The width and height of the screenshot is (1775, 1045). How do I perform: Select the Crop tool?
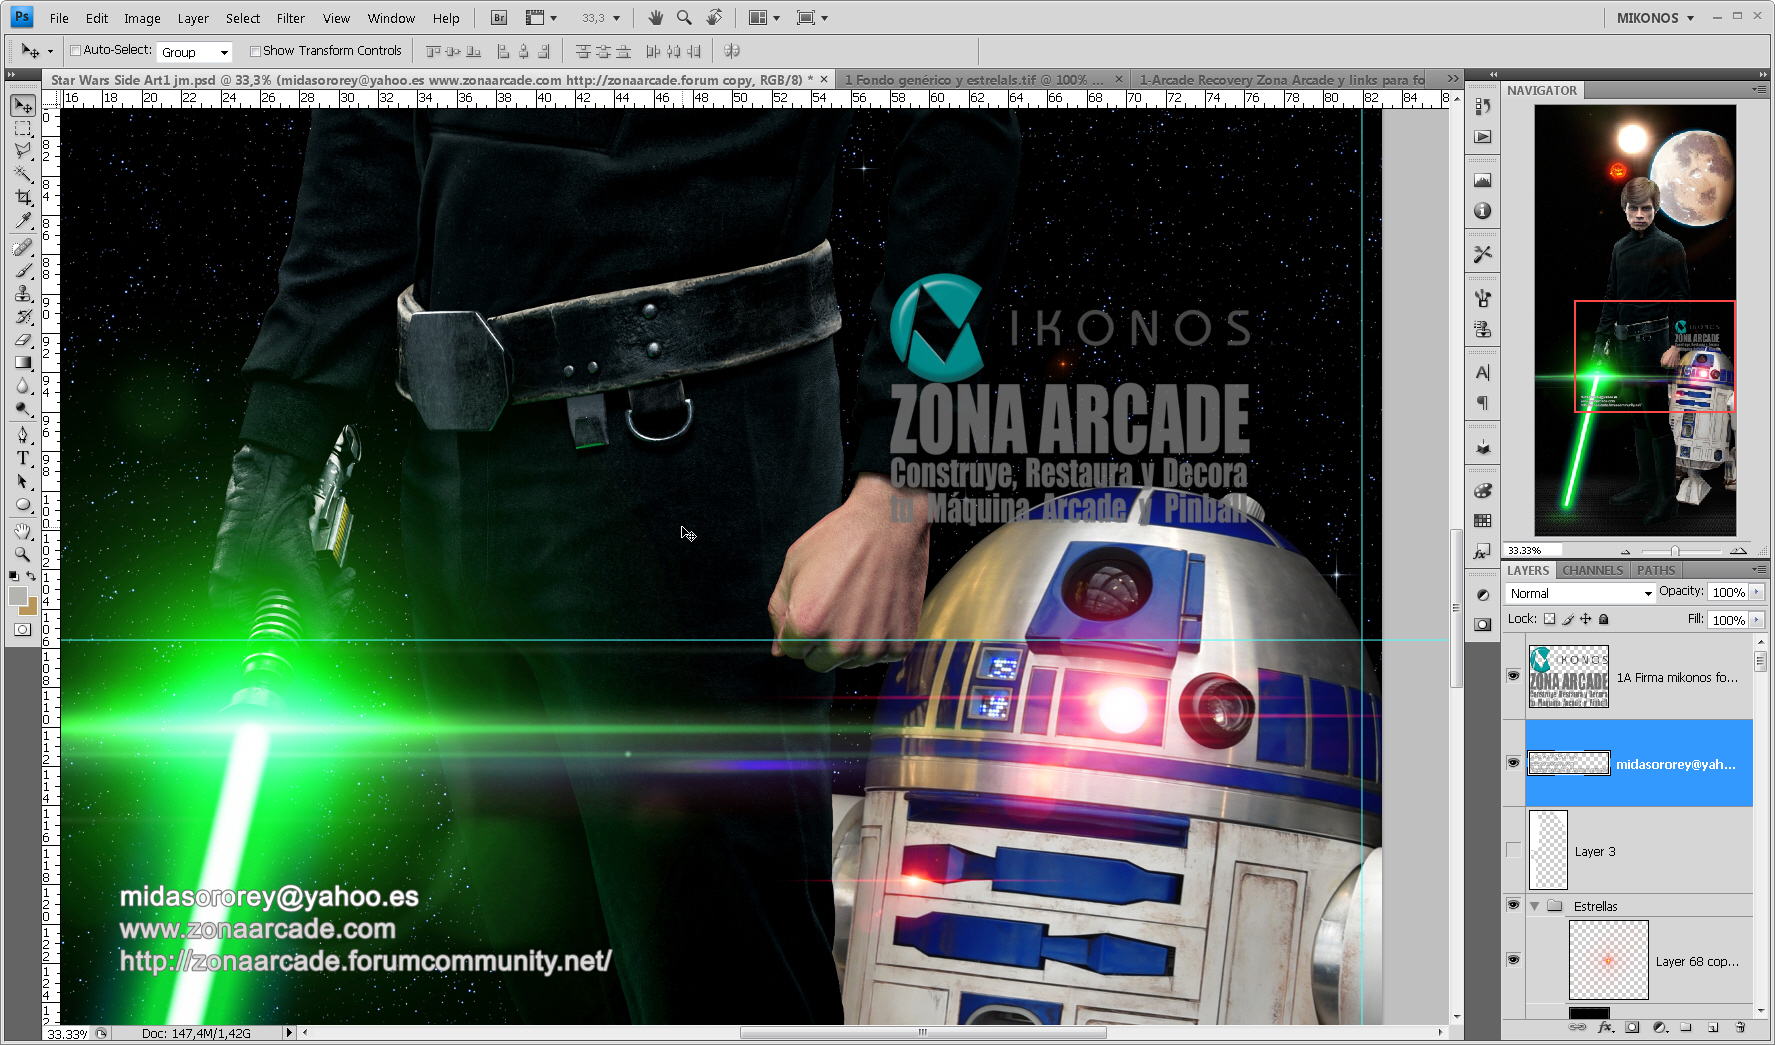coord(23,197)
